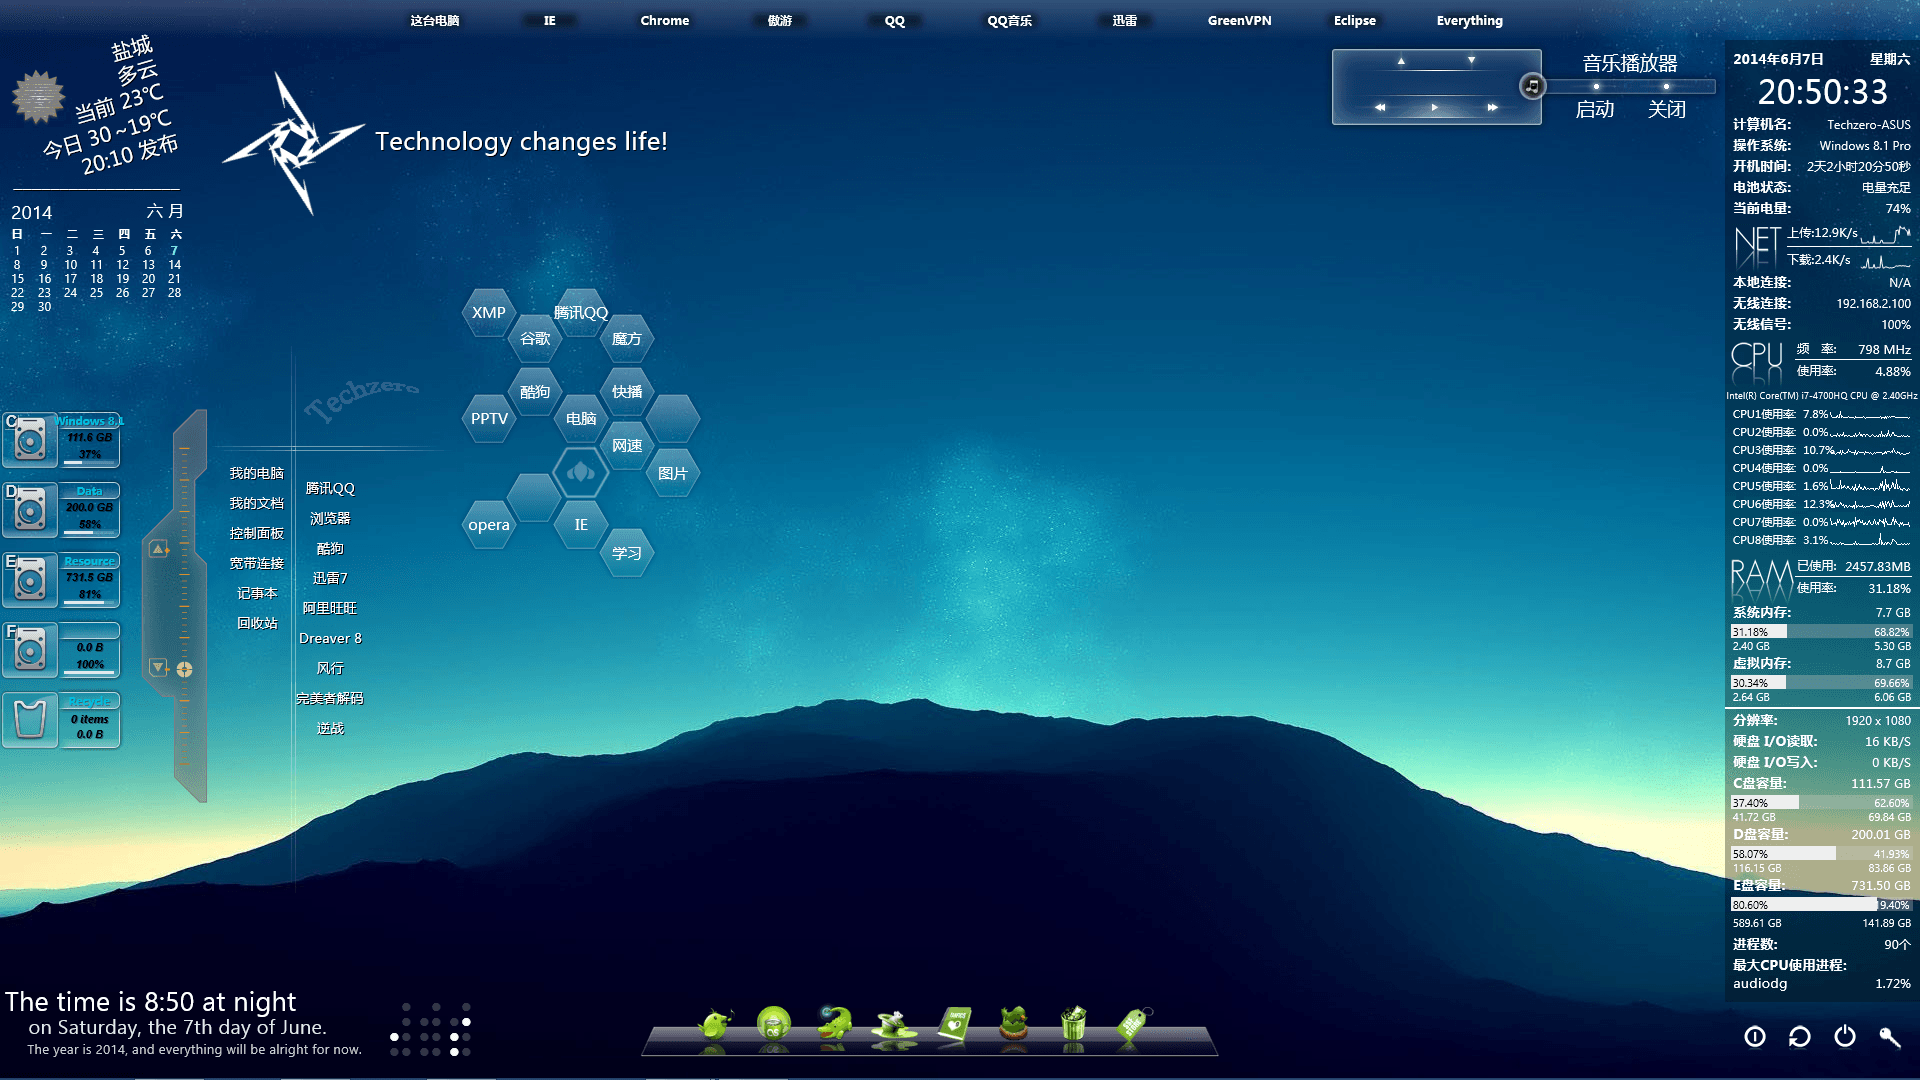
Task: Launch the green crocodile dock icon
Action: tap(834, 1024)
